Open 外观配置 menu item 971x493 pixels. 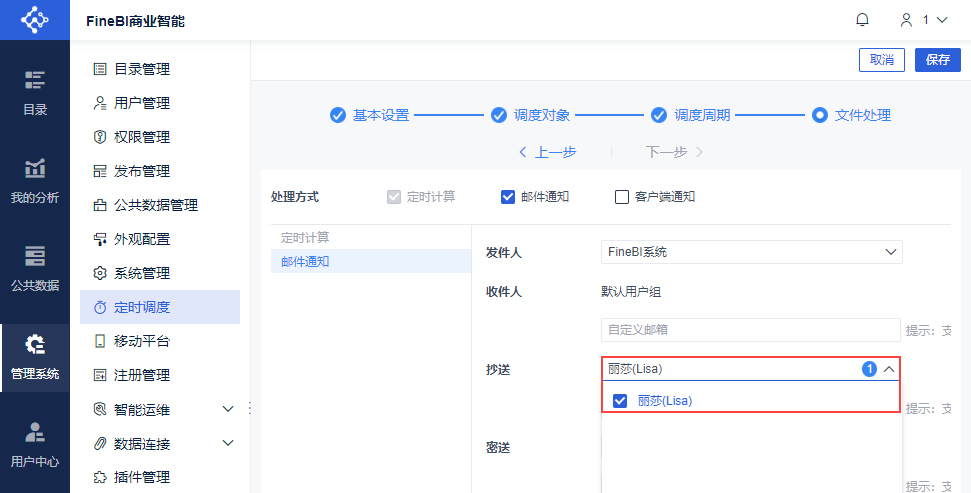160,239
